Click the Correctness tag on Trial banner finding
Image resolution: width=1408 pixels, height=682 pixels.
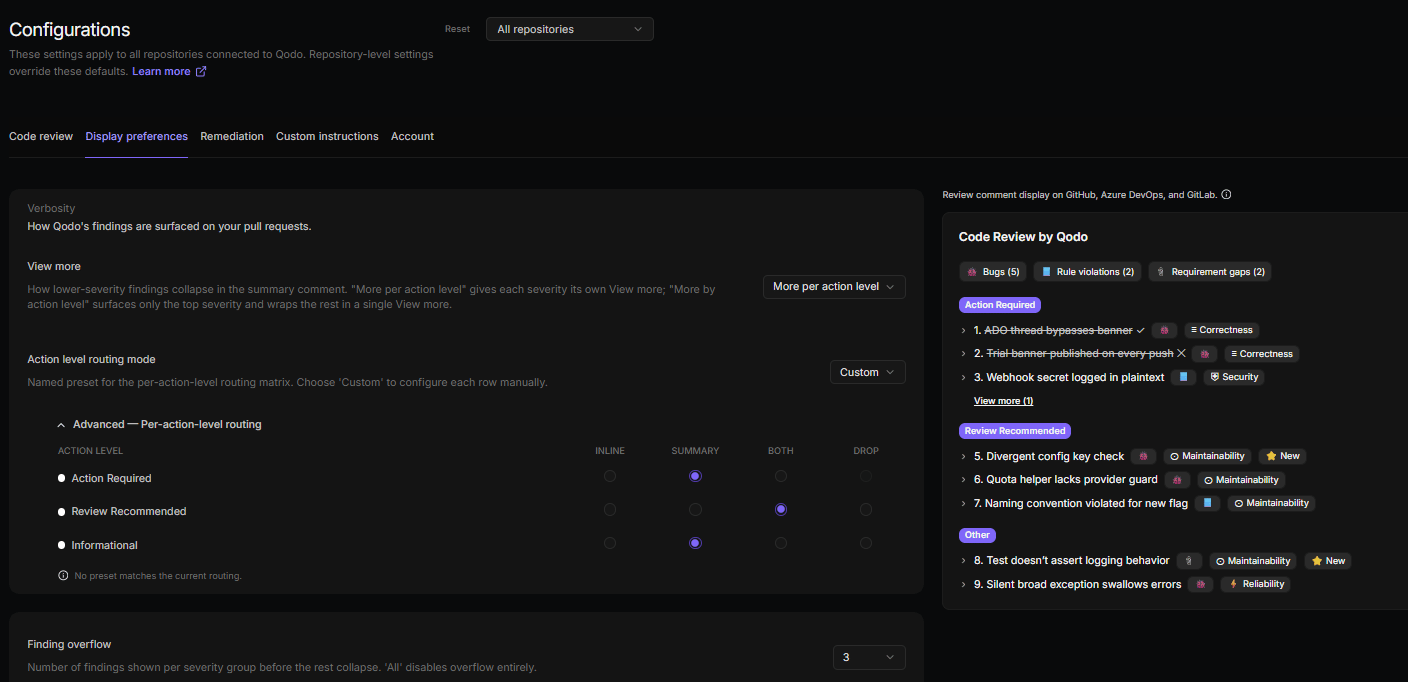(x=1261, y=354)
